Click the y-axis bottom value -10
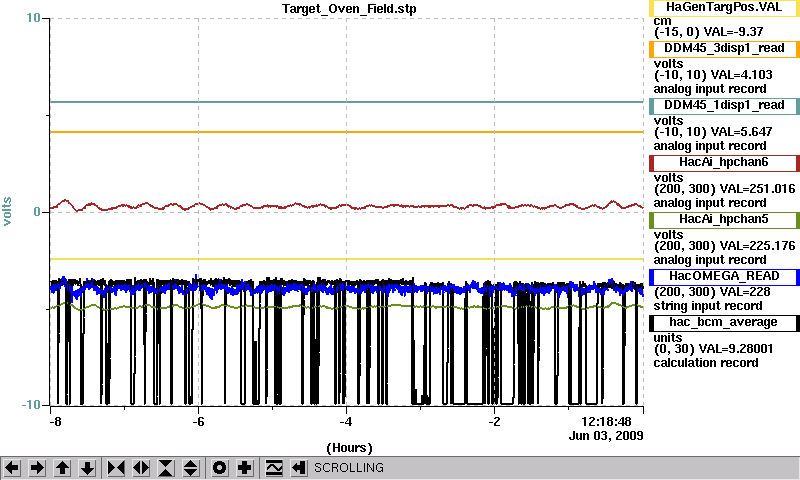This screenshot has width=800, height=480. pyautogui.click(x=31, y=405)
